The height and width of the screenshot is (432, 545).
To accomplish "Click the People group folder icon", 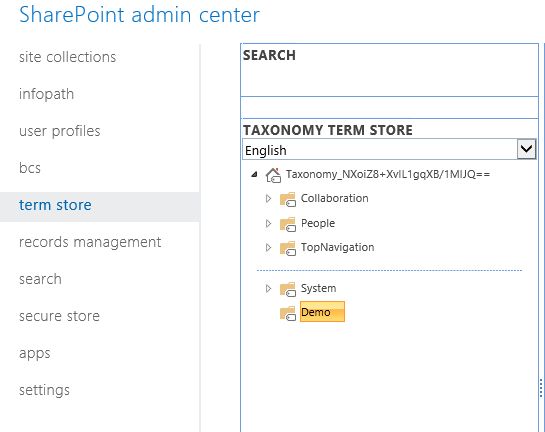I will coord(288,224).
